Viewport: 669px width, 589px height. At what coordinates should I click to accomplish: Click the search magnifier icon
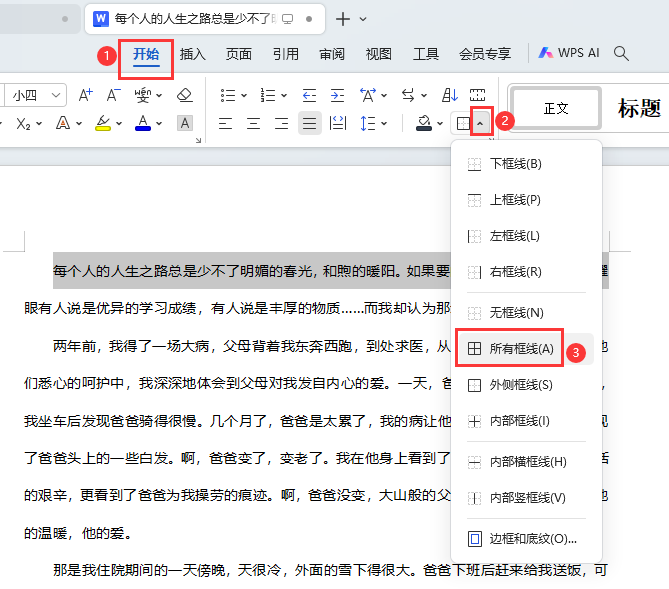621,53
